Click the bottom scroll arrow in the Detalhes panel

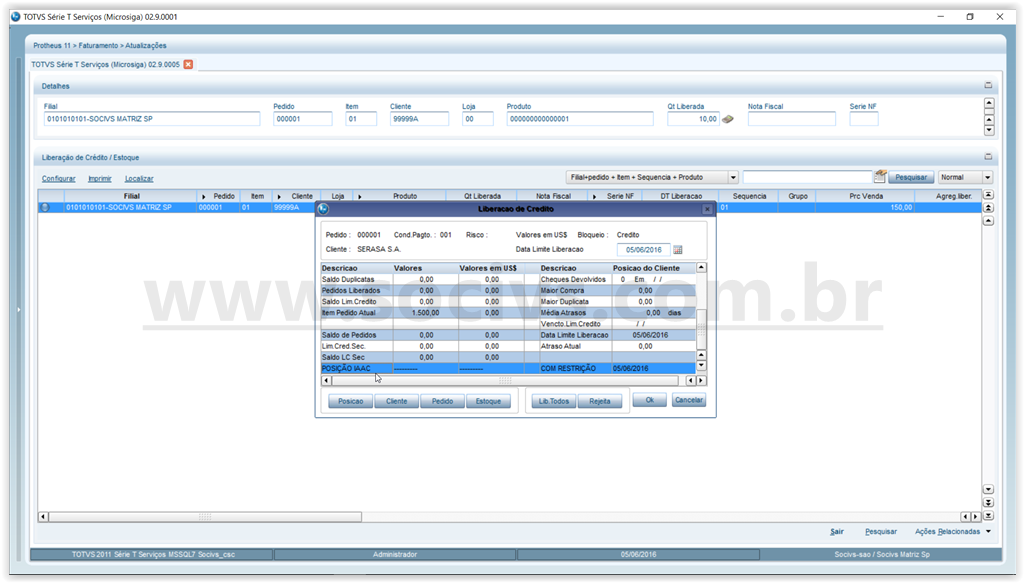point(989,130)
